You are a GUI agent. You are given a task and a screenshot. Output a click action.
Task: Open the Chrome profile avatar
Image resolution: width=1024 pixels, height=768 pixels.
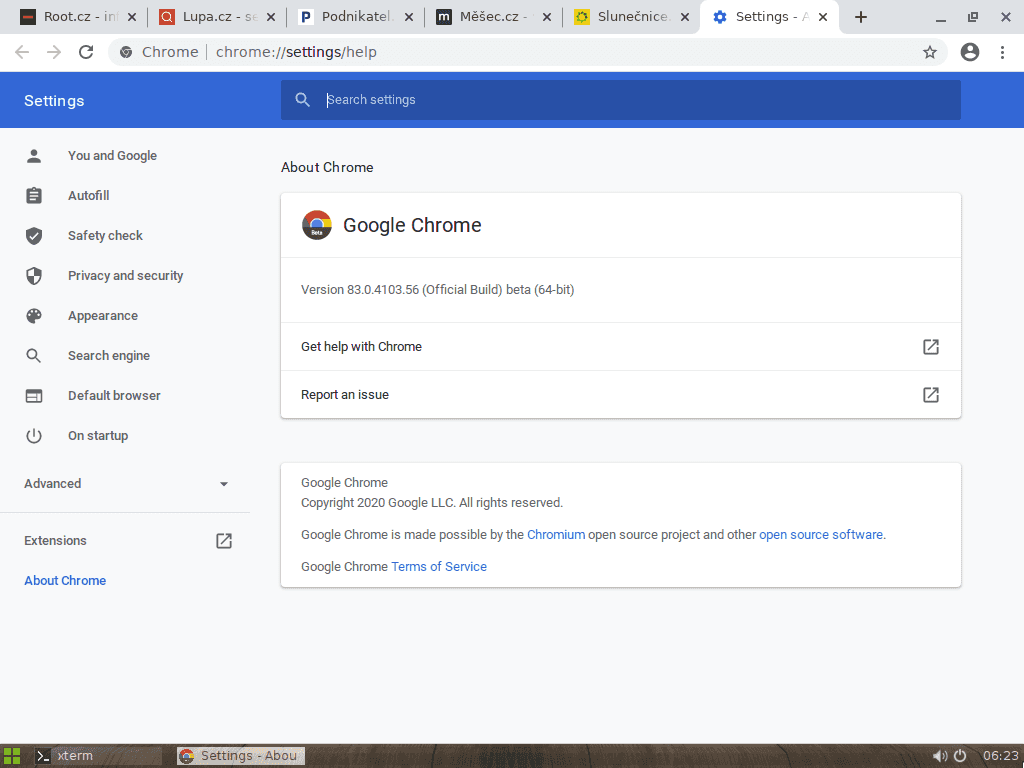point(969,52)
